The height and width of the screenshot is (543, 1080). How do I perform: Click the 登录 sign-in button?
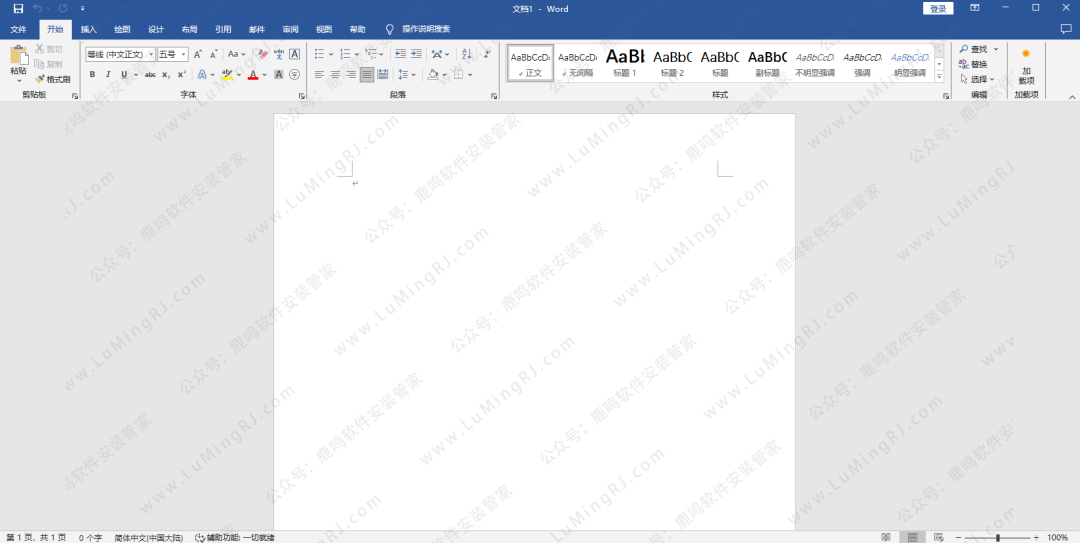point(937,9)
